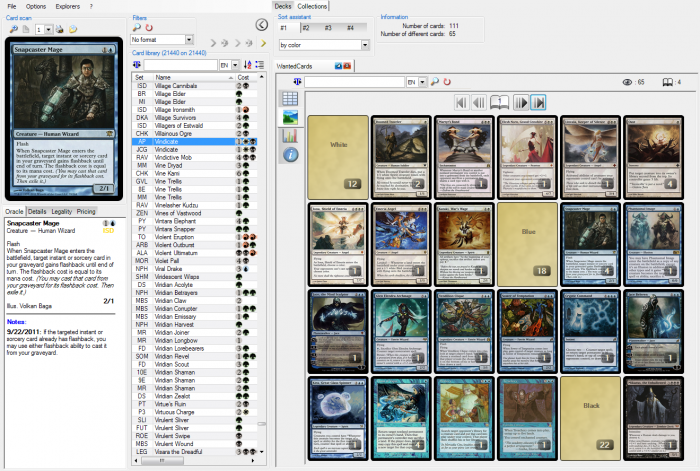700x471 pixels.
Task: Click the deck red refresh icon
Action: click(x=447, y=82)
